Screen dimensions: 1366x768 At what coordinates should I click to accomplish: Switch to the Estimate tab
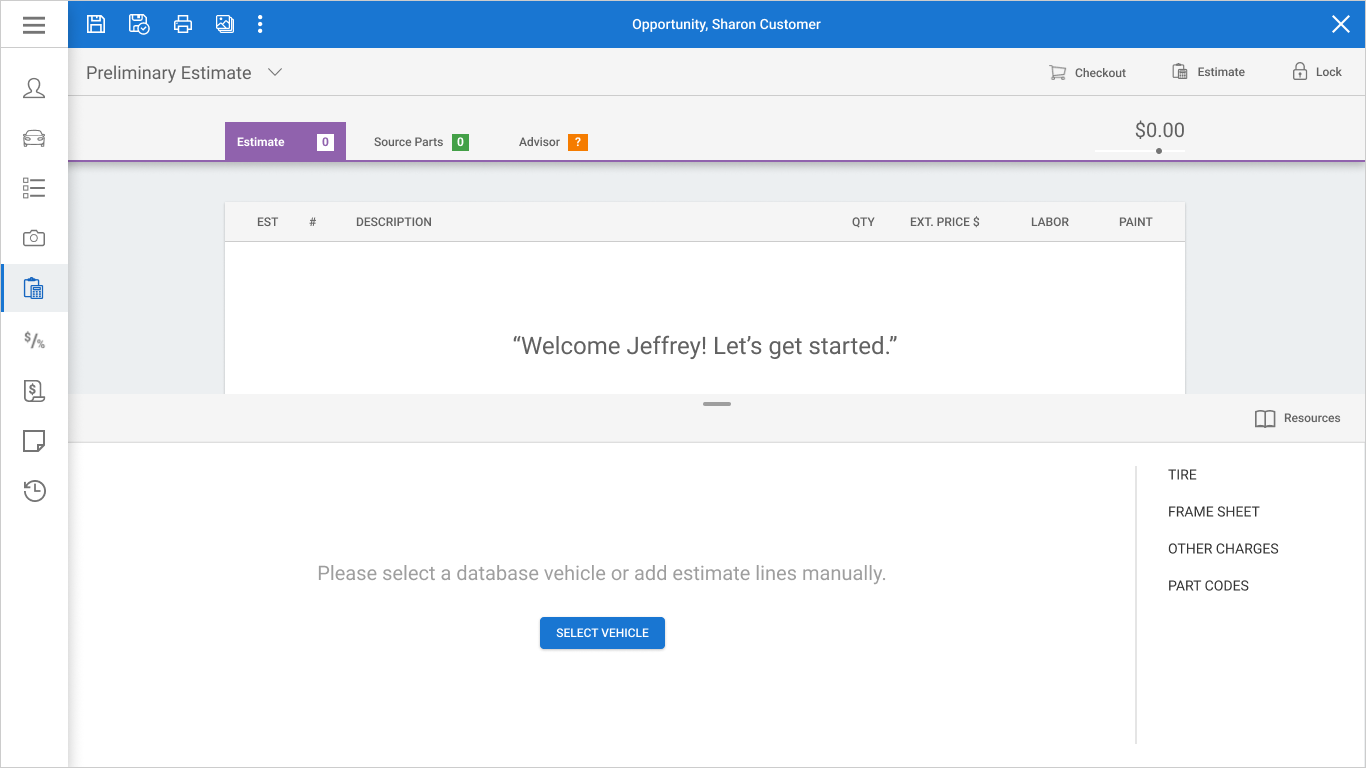pyautogui.click(x=285, y=142)
